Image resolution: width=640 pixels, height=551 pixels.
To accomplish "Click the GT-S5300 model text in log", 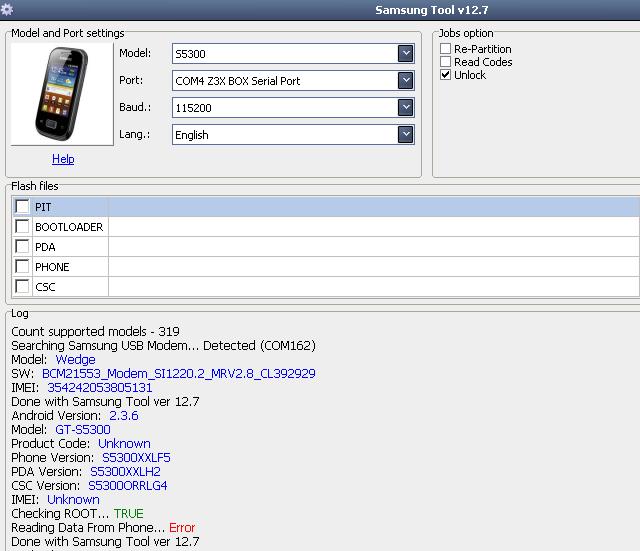I will tap(83, 429).
